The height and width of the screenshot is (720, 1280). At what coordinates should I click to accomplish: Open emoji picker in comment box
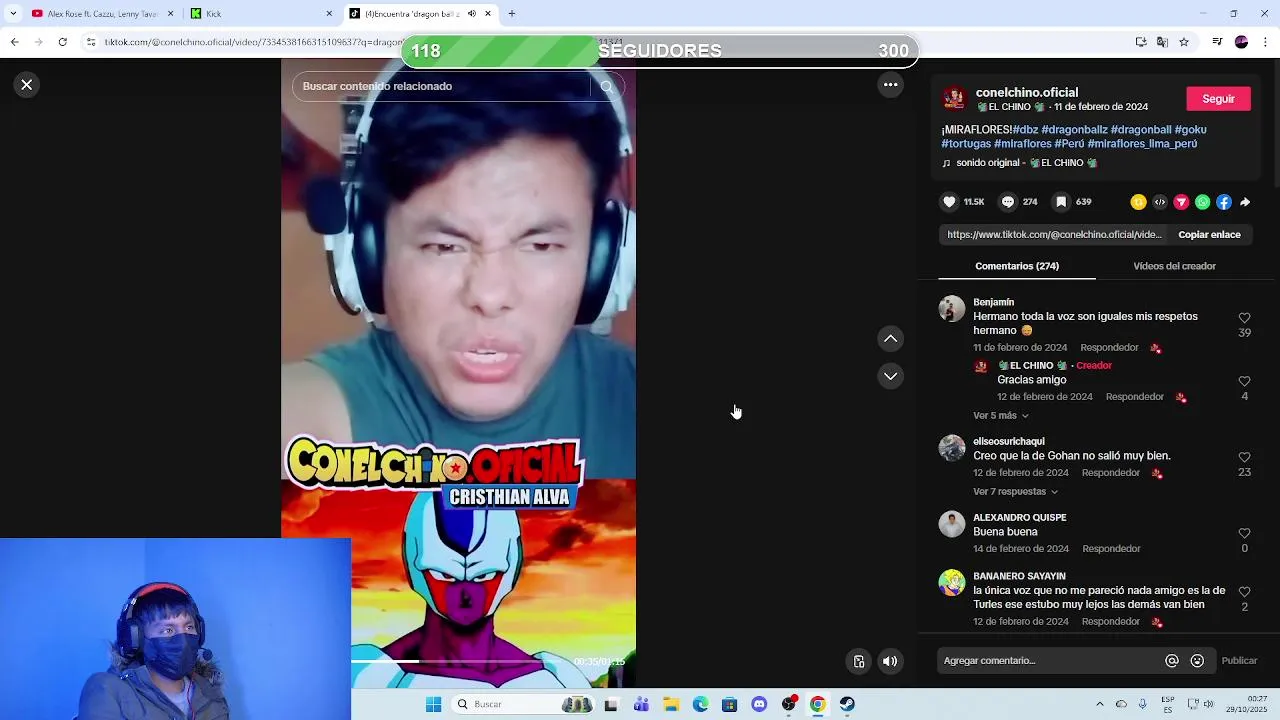tap(1197, 661)
